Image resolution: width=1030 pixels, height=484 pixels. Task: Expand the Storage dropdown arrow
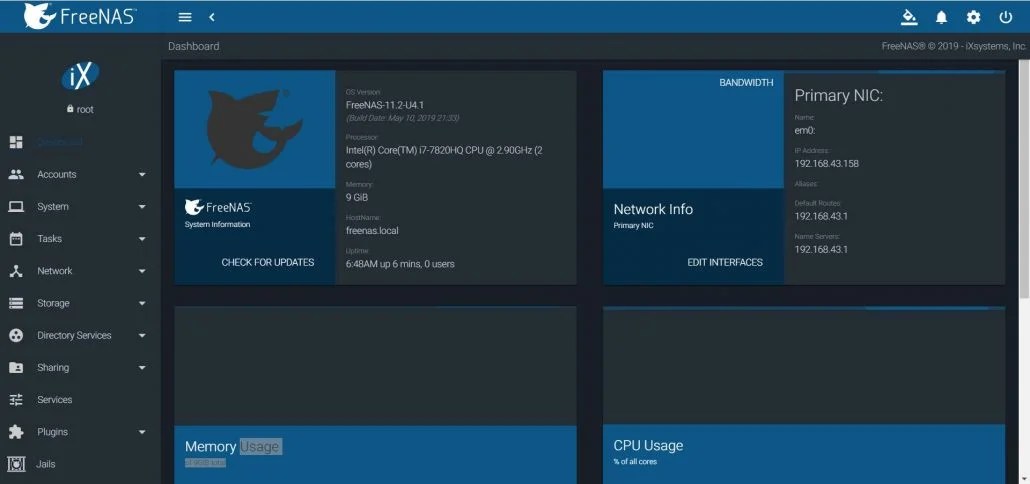pos(142,303)
